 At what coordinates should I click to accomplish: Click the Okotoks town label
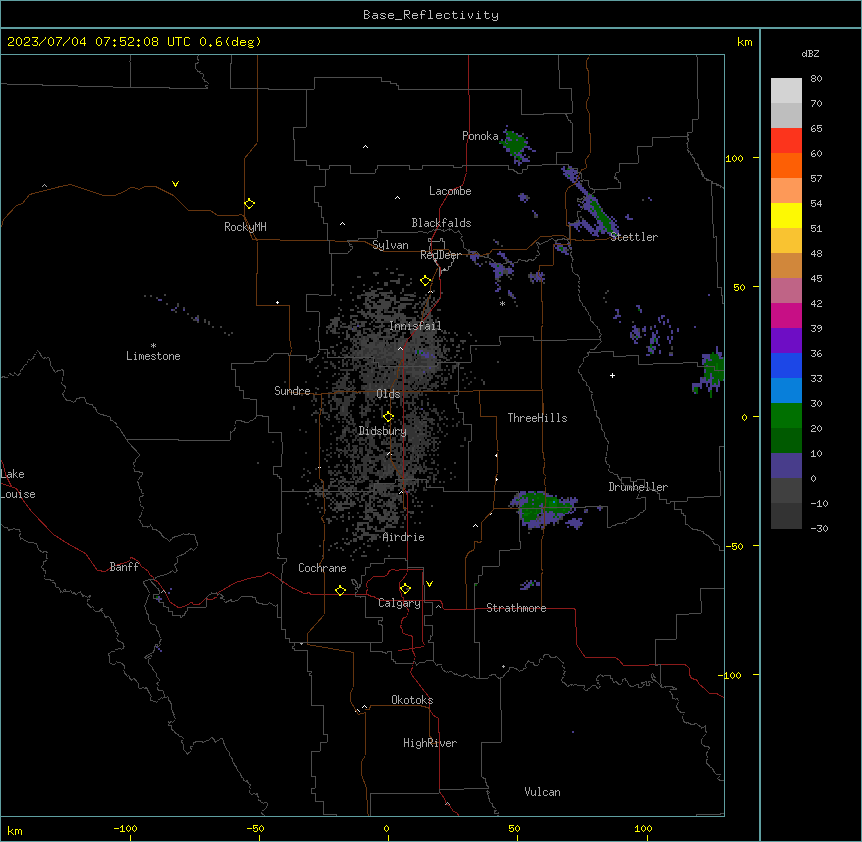[x=412, y=700]
